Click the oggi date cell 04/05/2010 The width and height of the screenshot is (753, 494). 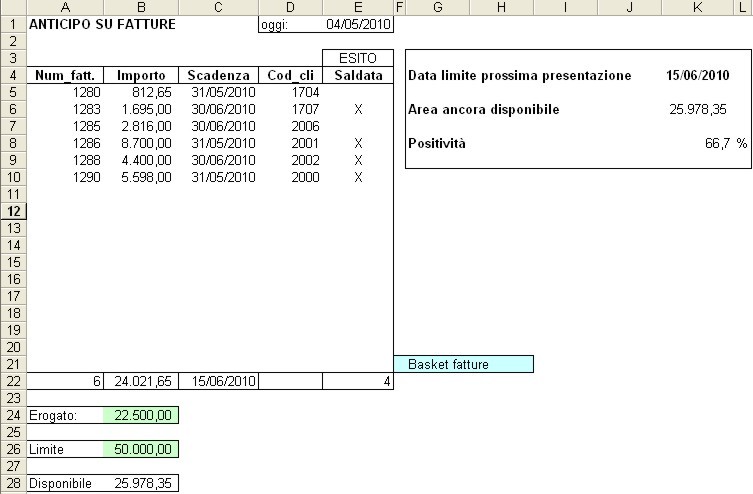pyautogui.click(x=358, y=25)
